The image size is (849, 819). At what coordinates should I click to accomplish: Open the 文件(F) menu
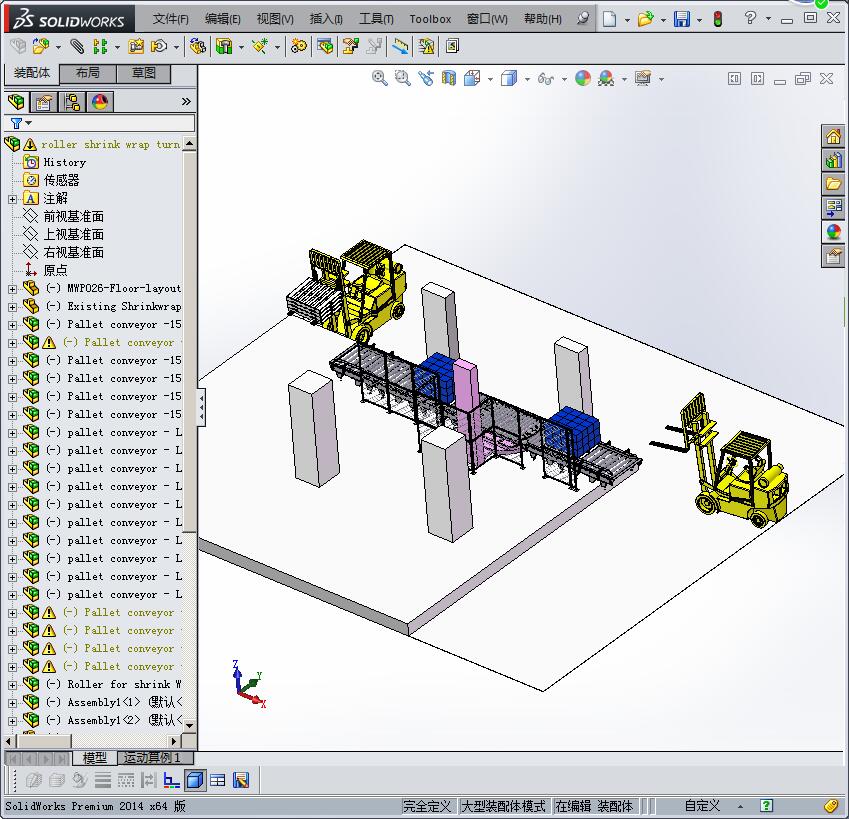[x=171, y=19]
